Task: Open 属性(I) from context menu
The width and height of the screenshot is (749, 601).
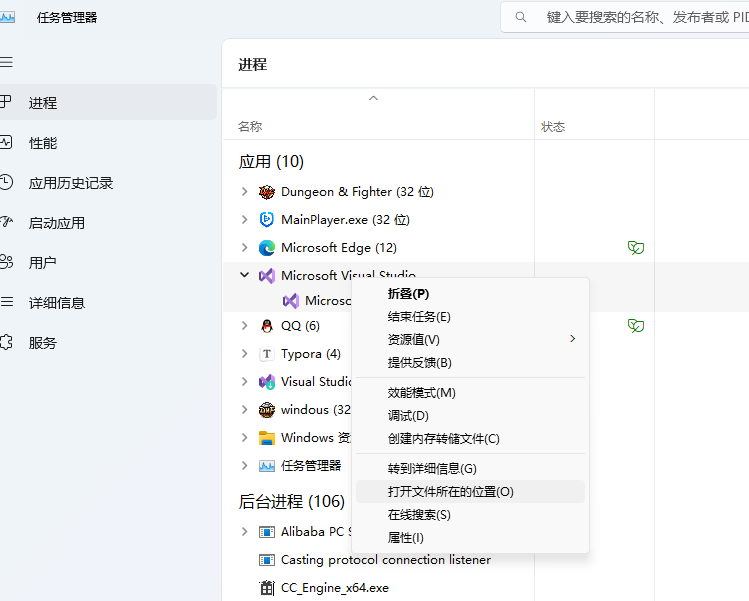Action: pos(471,537)
